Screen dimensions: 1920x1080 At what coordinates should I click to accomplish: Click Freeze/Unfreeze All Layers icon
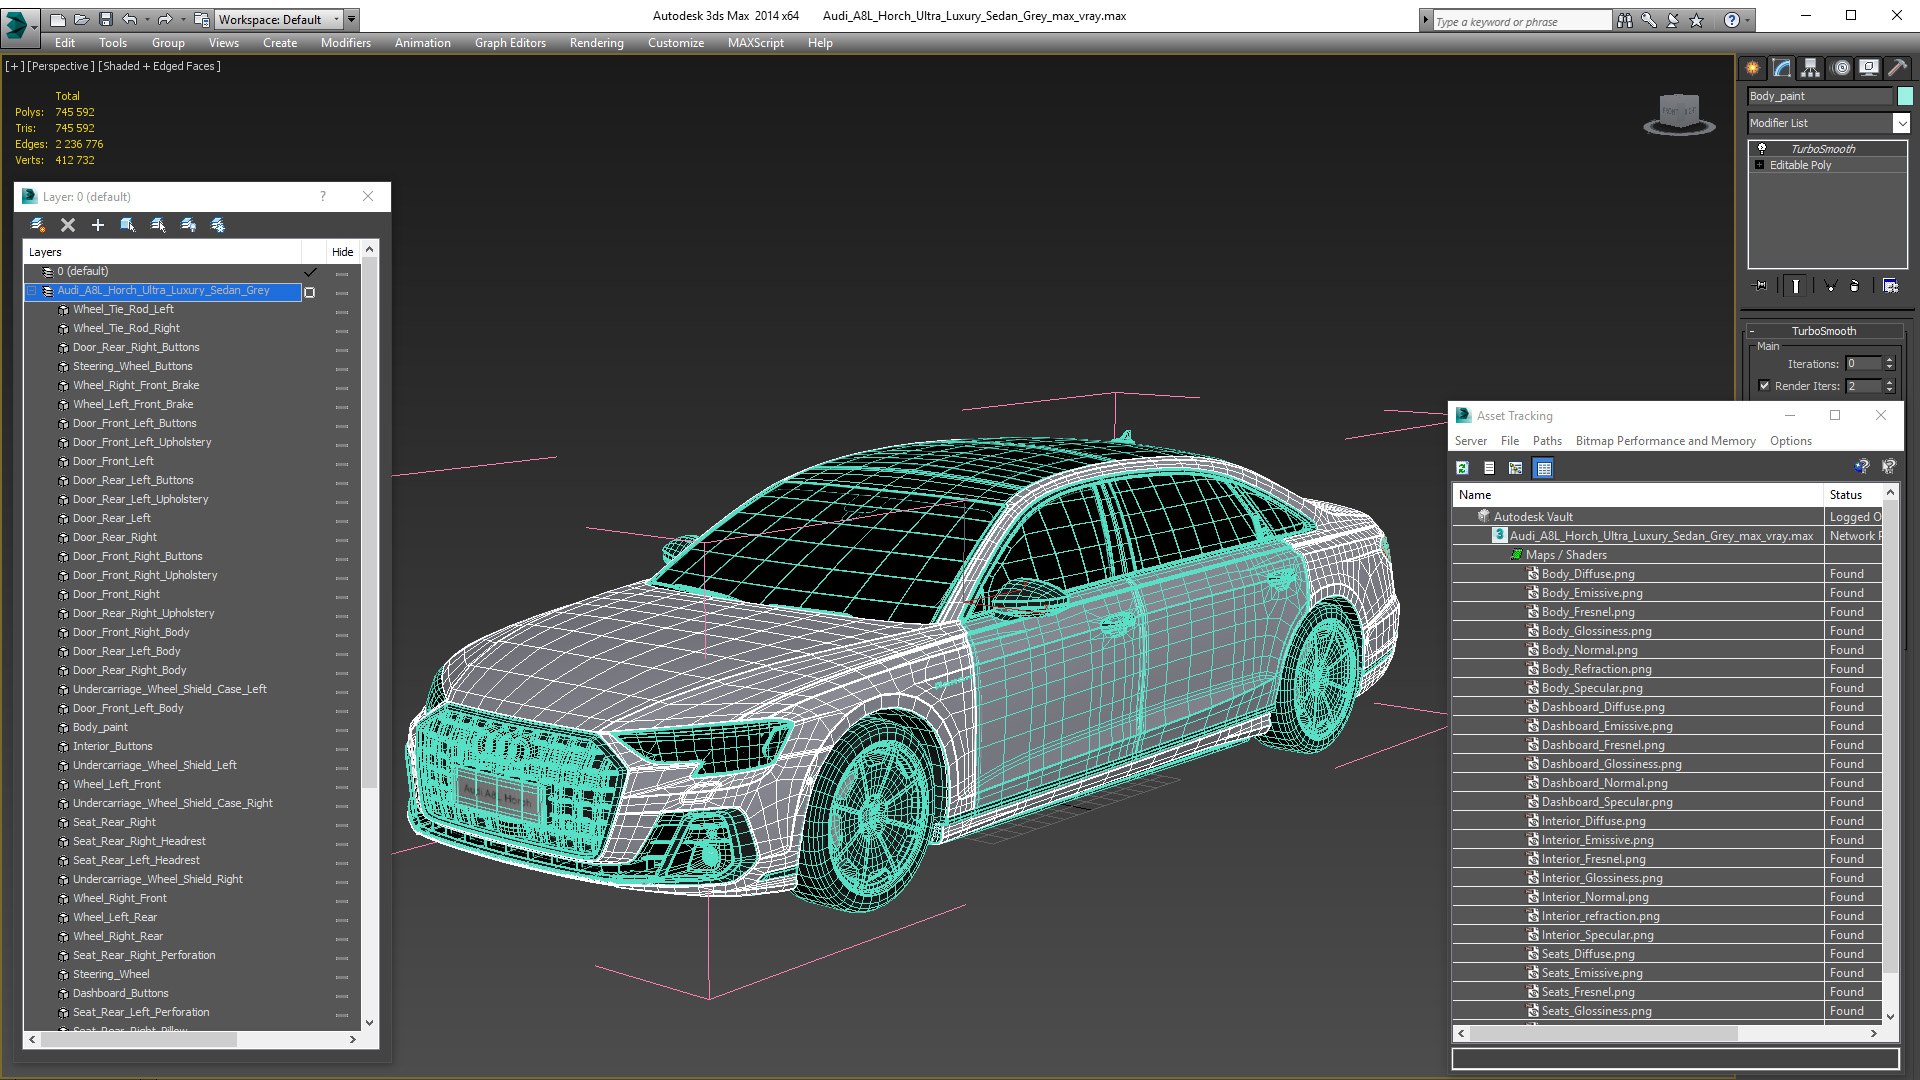tap(218, 225)
